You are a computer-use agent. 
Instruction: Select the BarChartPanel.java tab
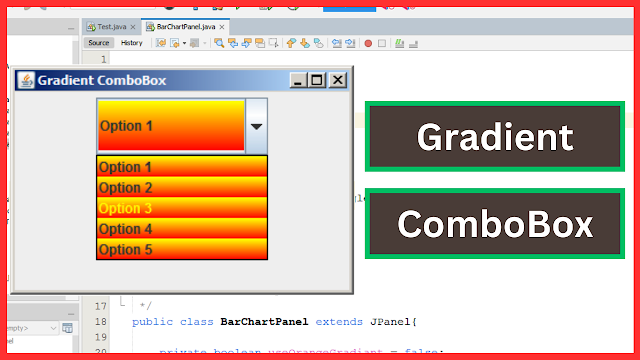(185, 27)
